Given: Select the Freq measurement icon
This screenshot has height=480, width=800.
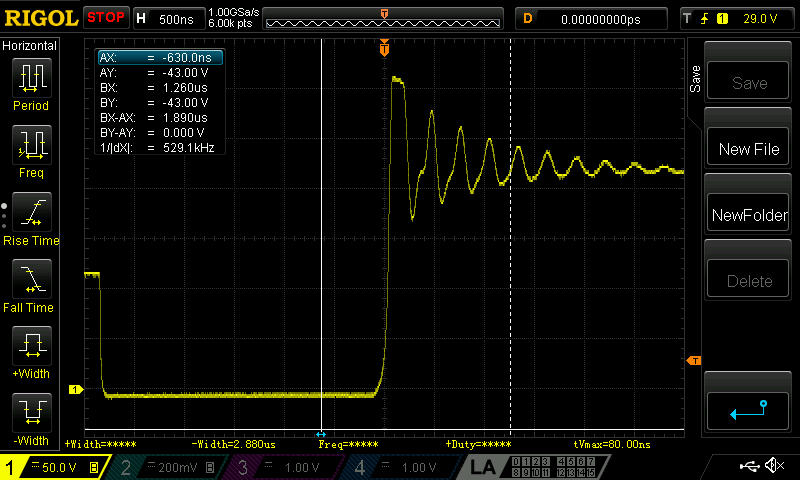Looking at the screenshot, I should [x=32, y=145].
